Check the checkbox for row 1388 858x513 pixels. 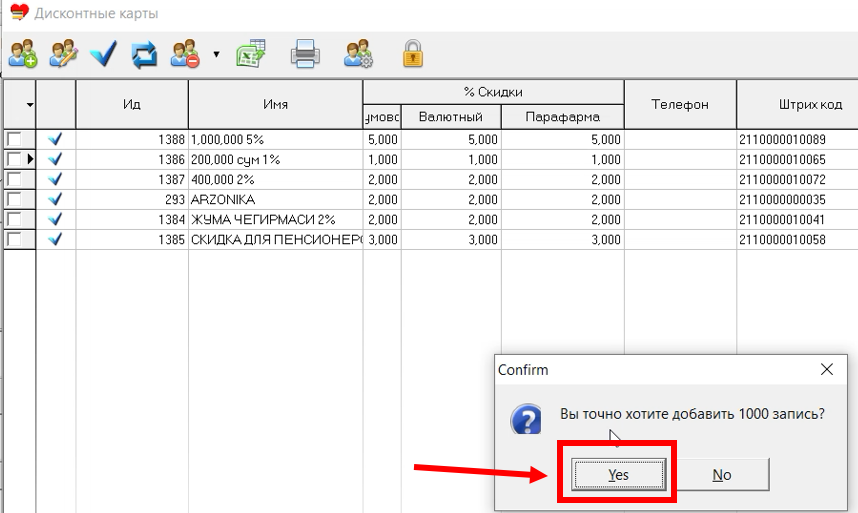(14, 139)
